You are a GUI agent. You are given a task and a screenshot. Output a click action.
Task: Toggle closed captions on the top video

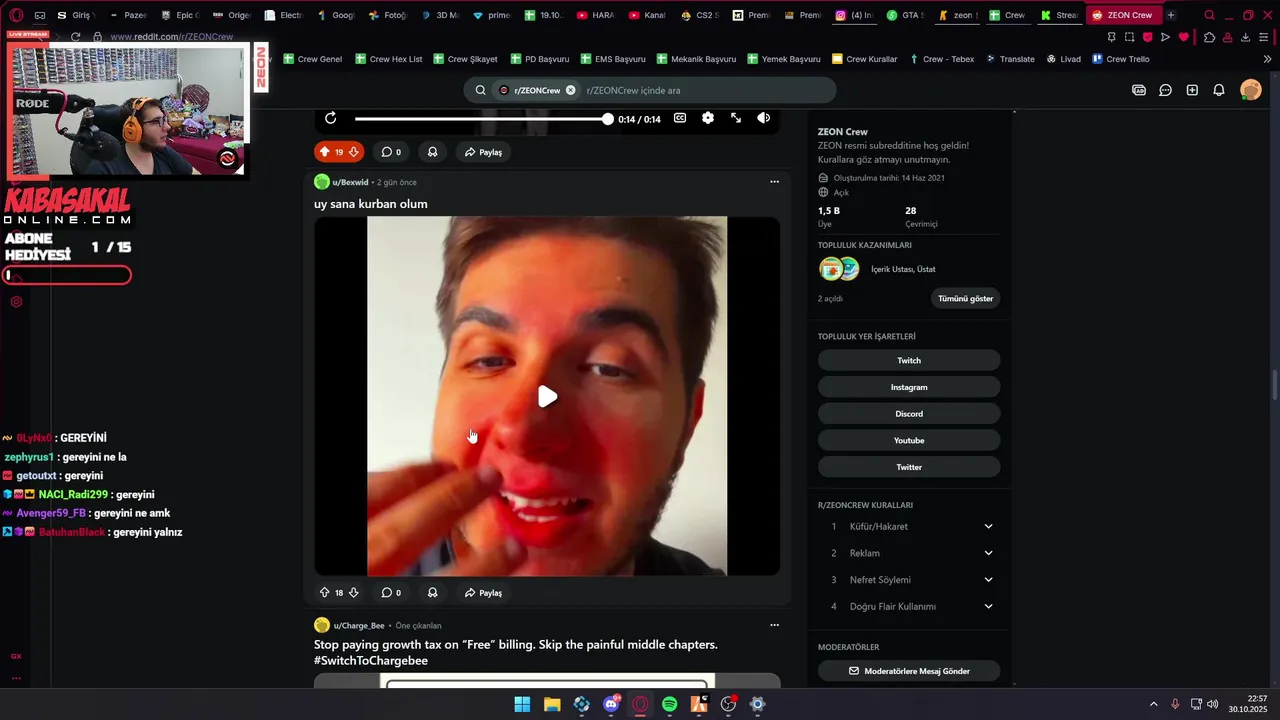coord(680,118)
